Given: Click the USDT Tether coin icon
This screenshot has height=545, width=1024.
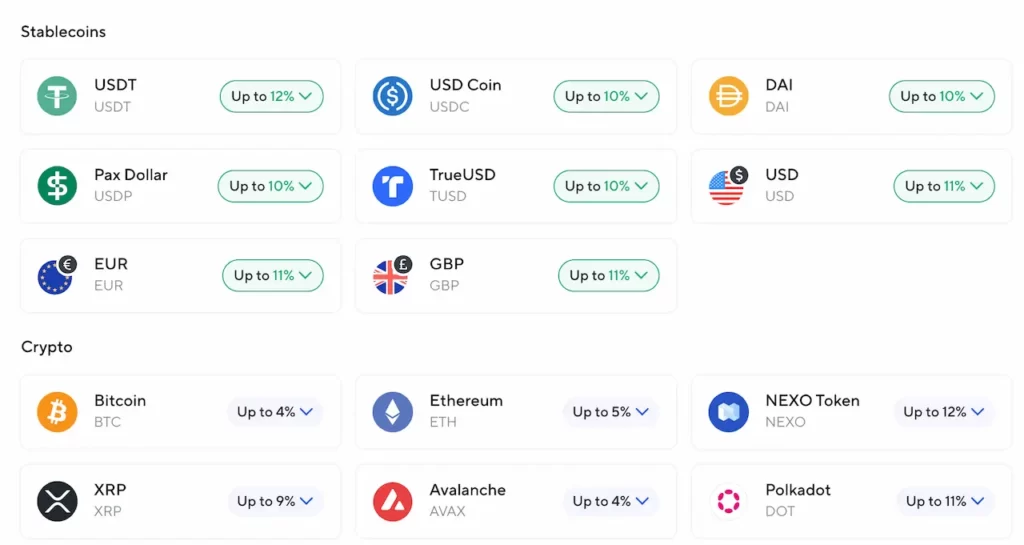Looking at the screenshot, I should pos(57,96).
